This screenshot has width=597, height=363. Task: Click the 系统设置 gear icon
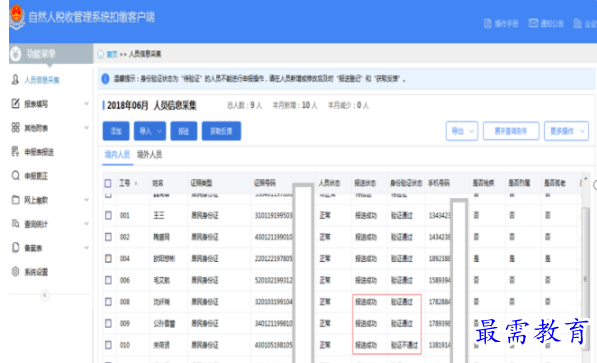click(x=15, y=272)
